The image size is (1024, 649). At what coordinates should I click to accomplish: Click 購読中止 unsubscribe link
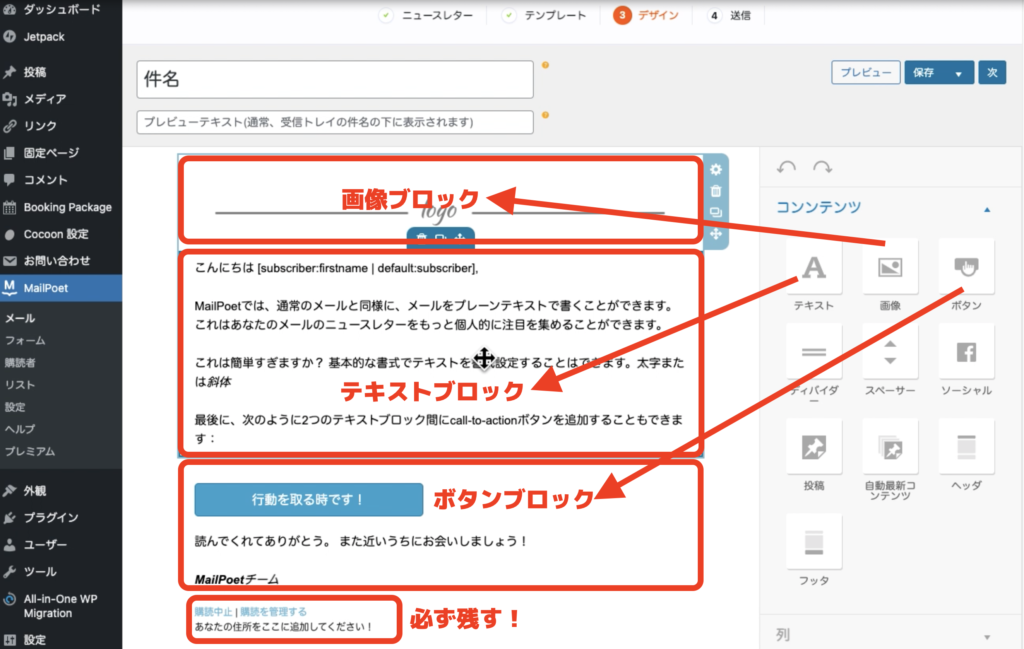214,612
